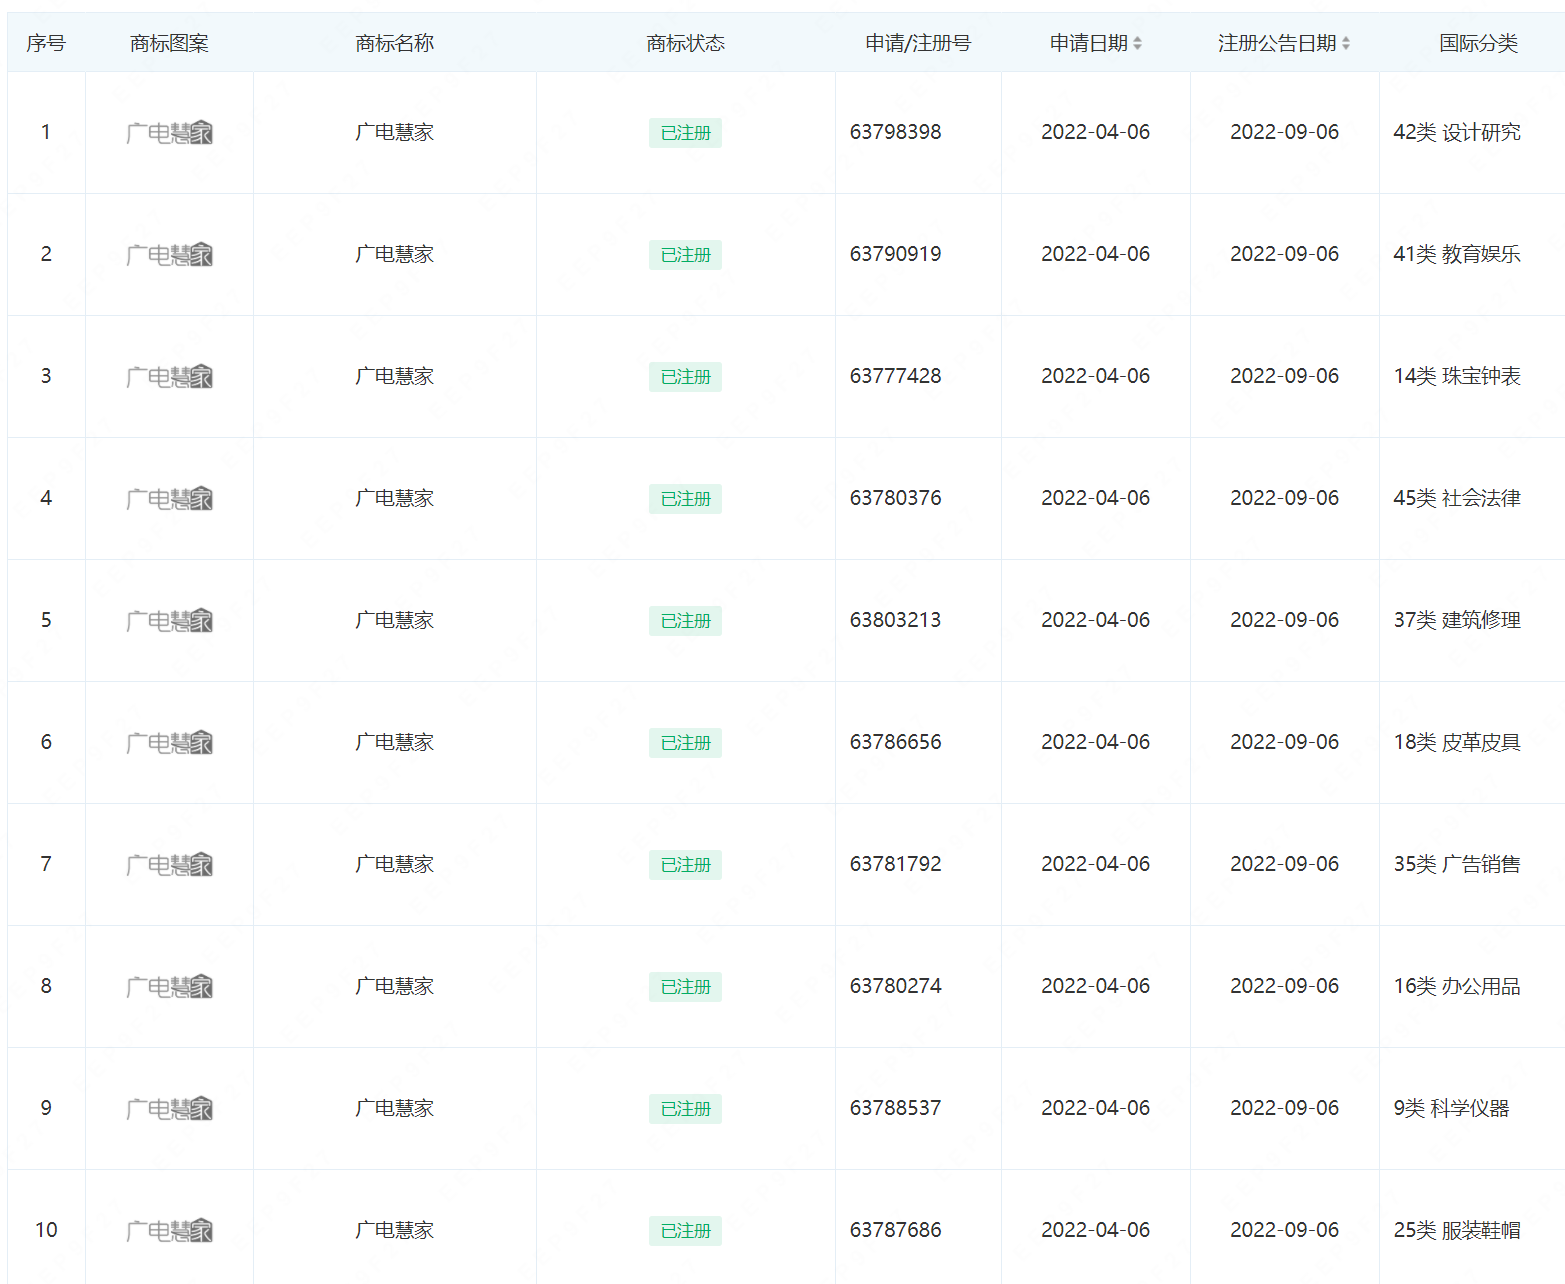Click 已注册 status tag for 63803213

[685, 621]
